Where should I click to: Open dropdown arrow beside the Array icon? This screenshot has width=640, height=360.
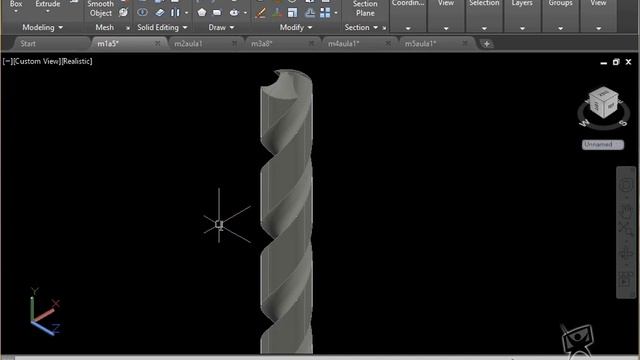pos(336,13)
